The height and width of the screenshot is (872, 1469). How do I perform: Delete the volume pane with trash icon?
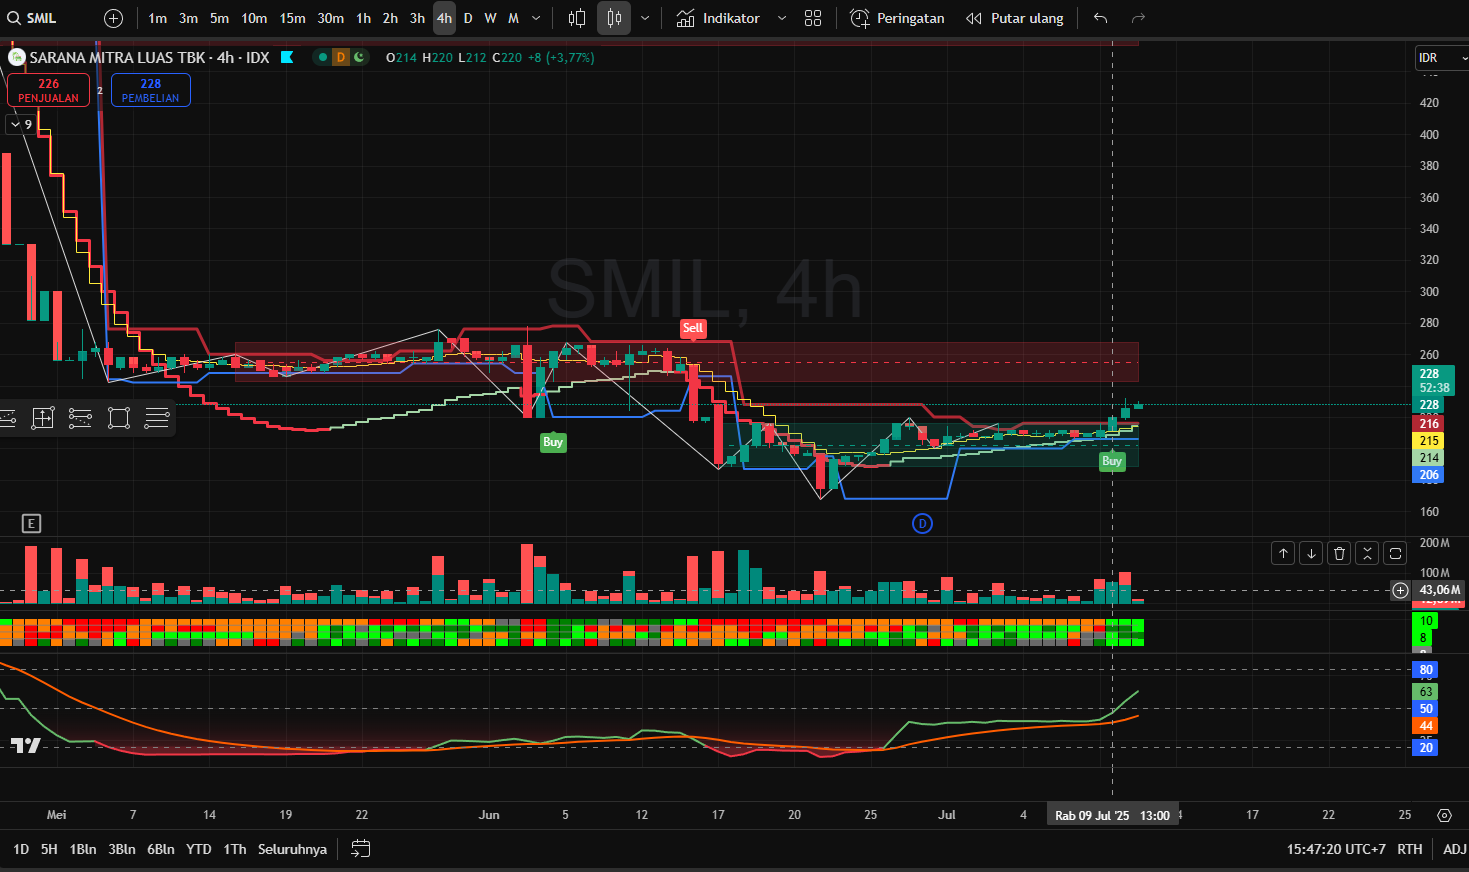point(1339,553)
